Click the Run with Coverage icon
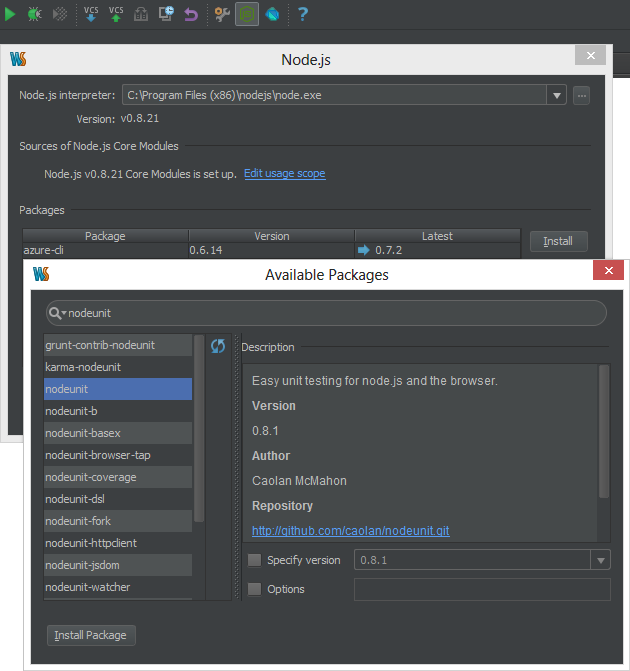The height and width of the screenshot is (671, 630). pyautogui.click(x=60, y=14)
